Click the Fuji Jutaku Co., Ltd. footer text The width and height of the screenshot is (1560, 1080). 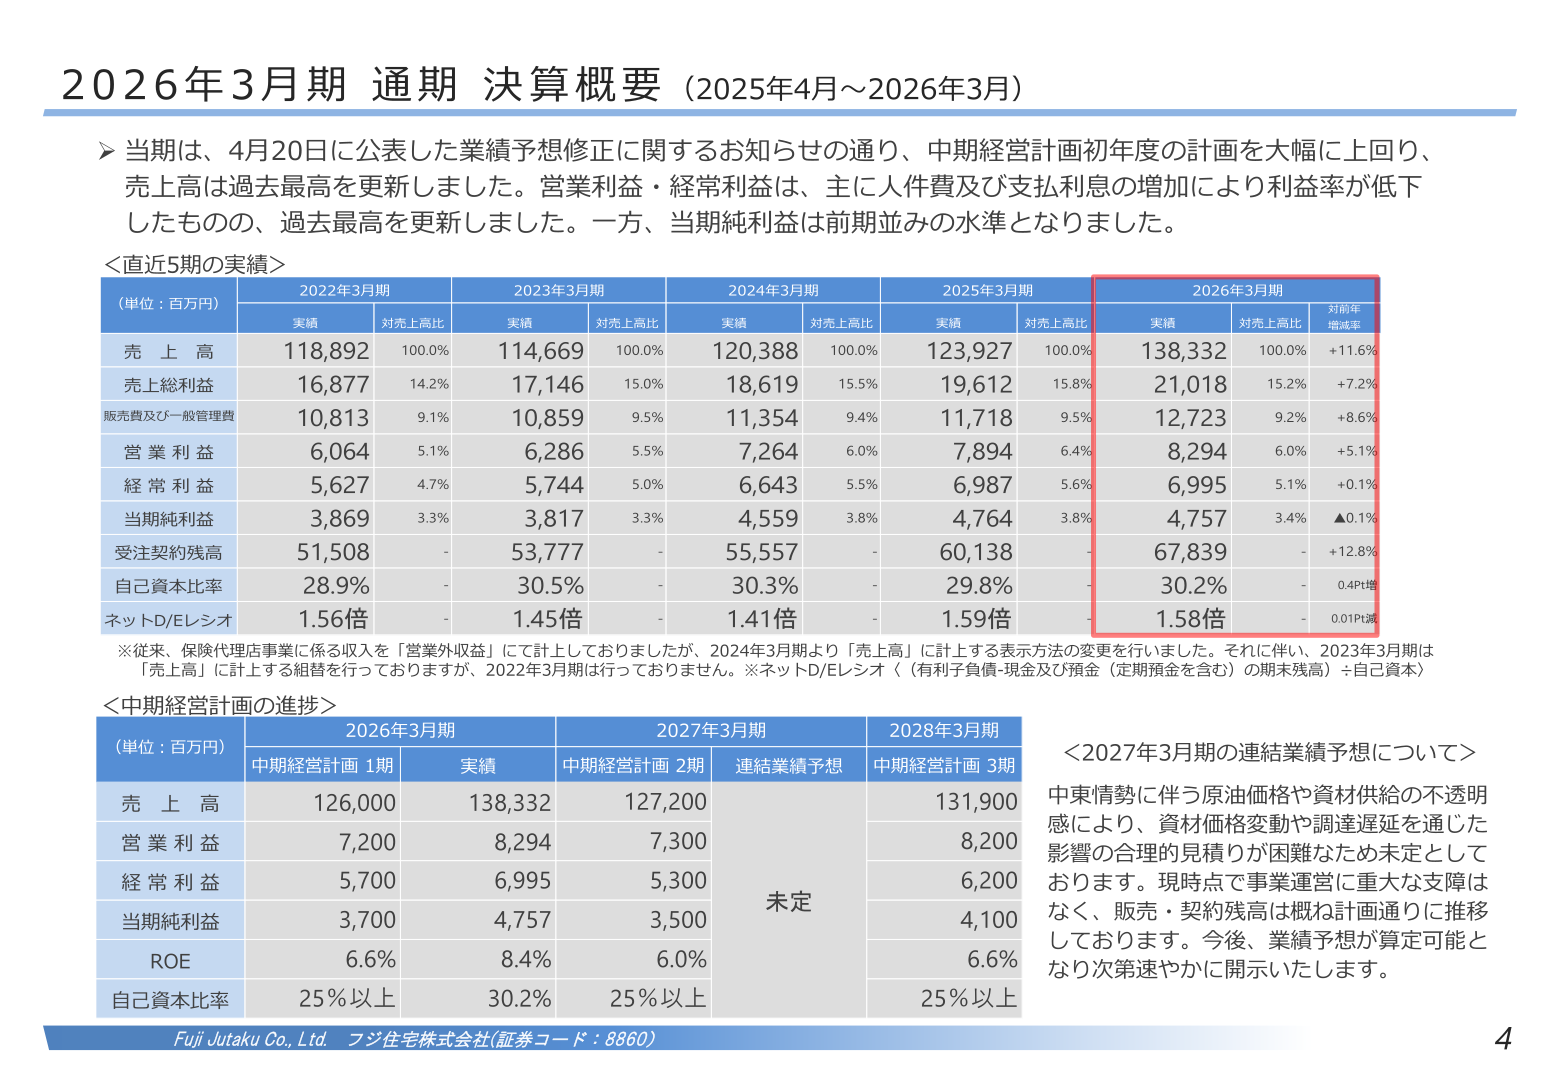coord(251,1040)
